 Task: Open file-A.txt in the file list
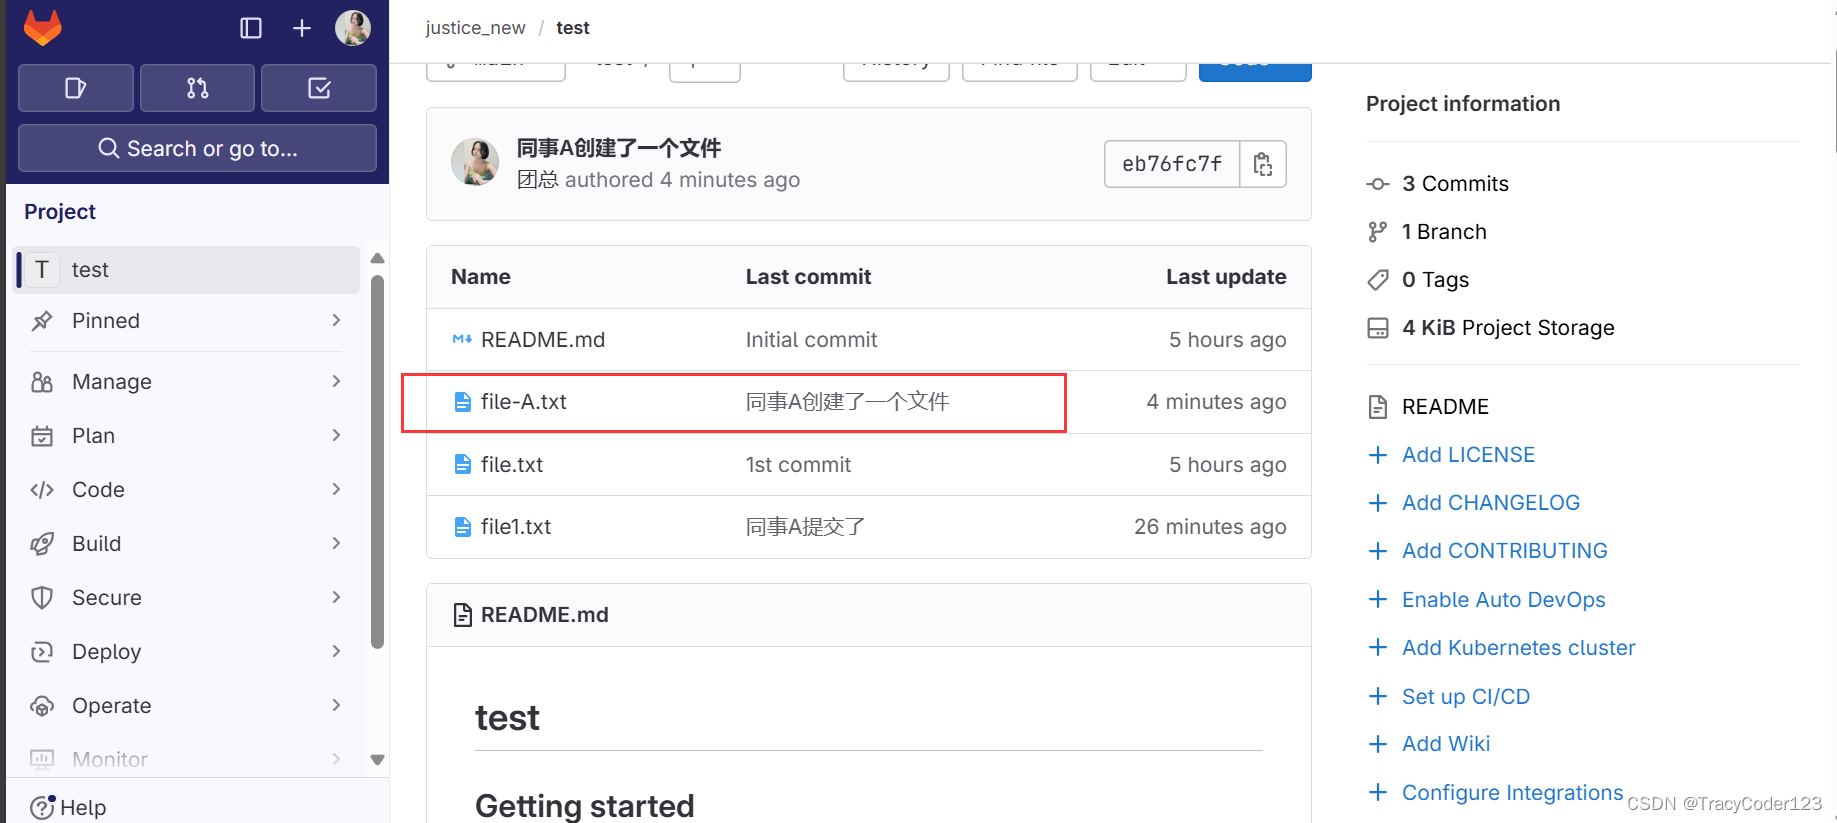[524, 402]
